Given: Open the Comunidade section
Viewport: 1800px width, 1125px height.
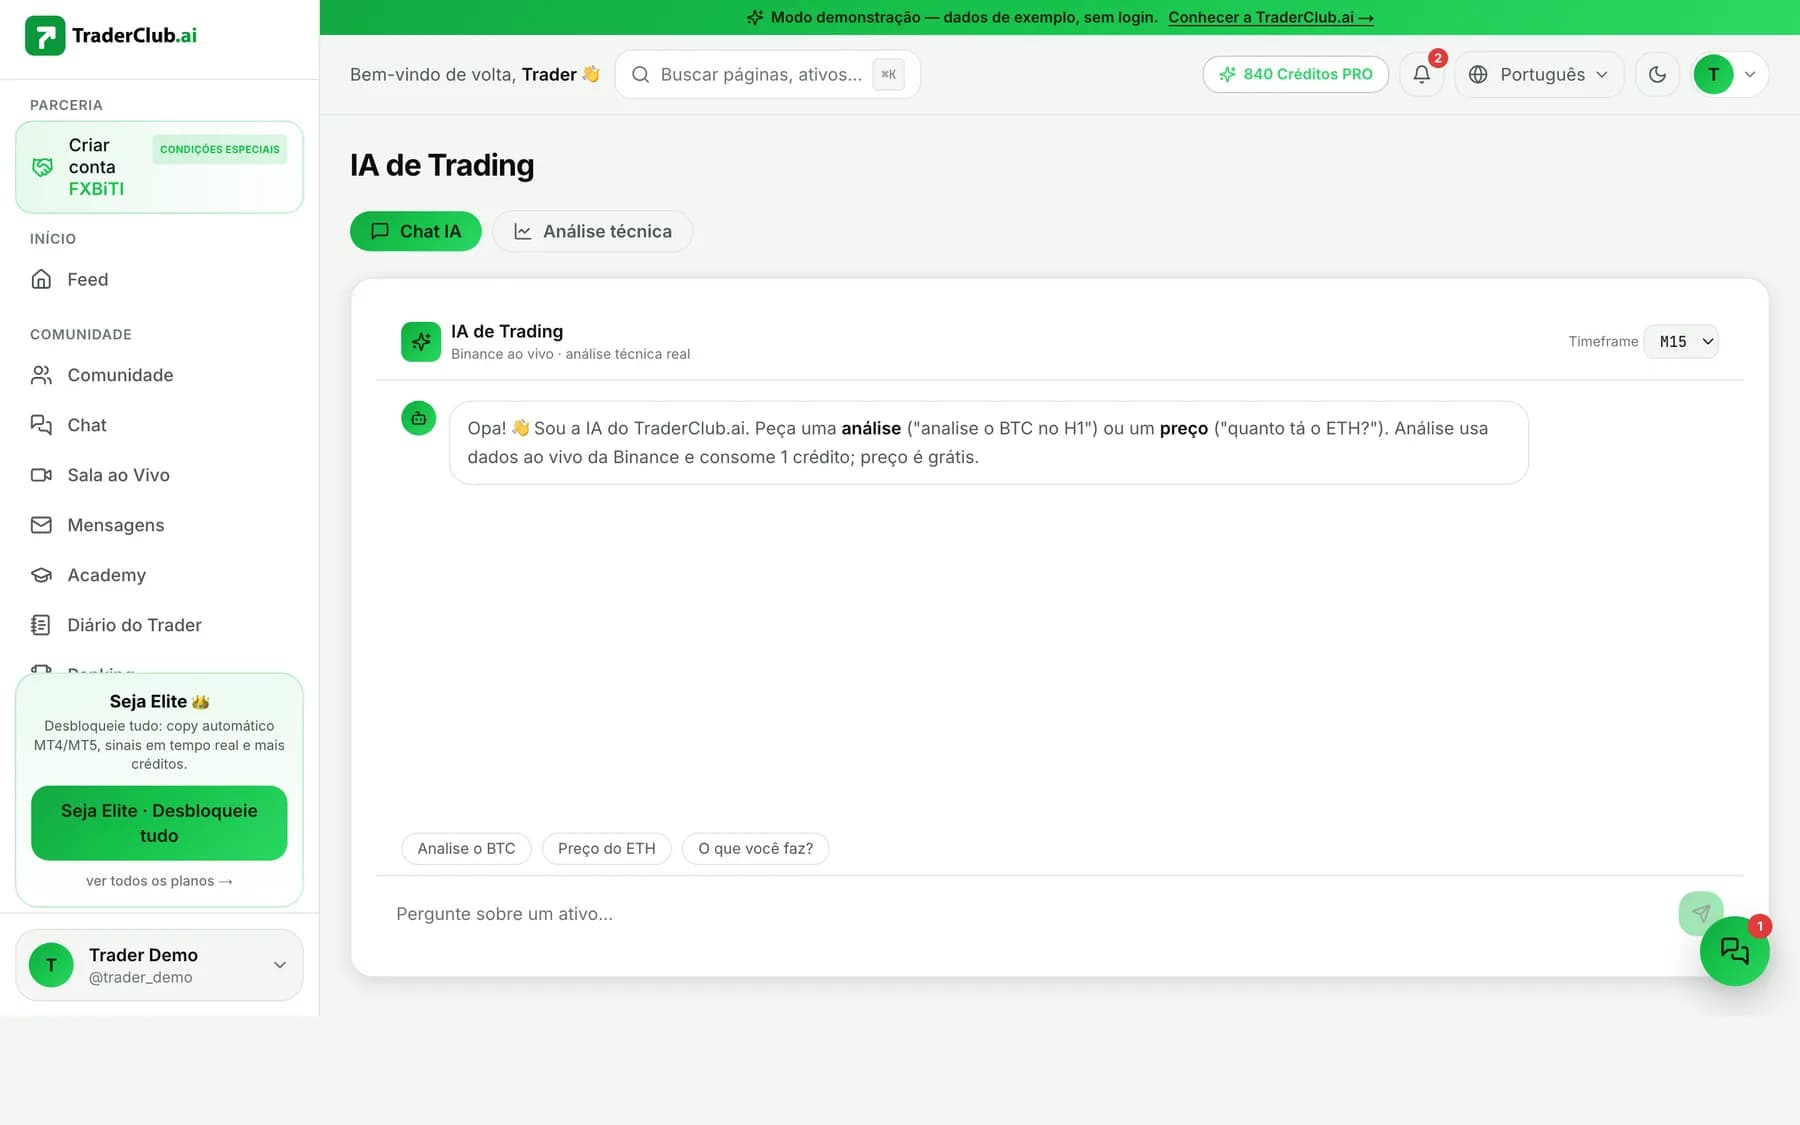Looking at the screenshot, I should [x=159, y=375].
